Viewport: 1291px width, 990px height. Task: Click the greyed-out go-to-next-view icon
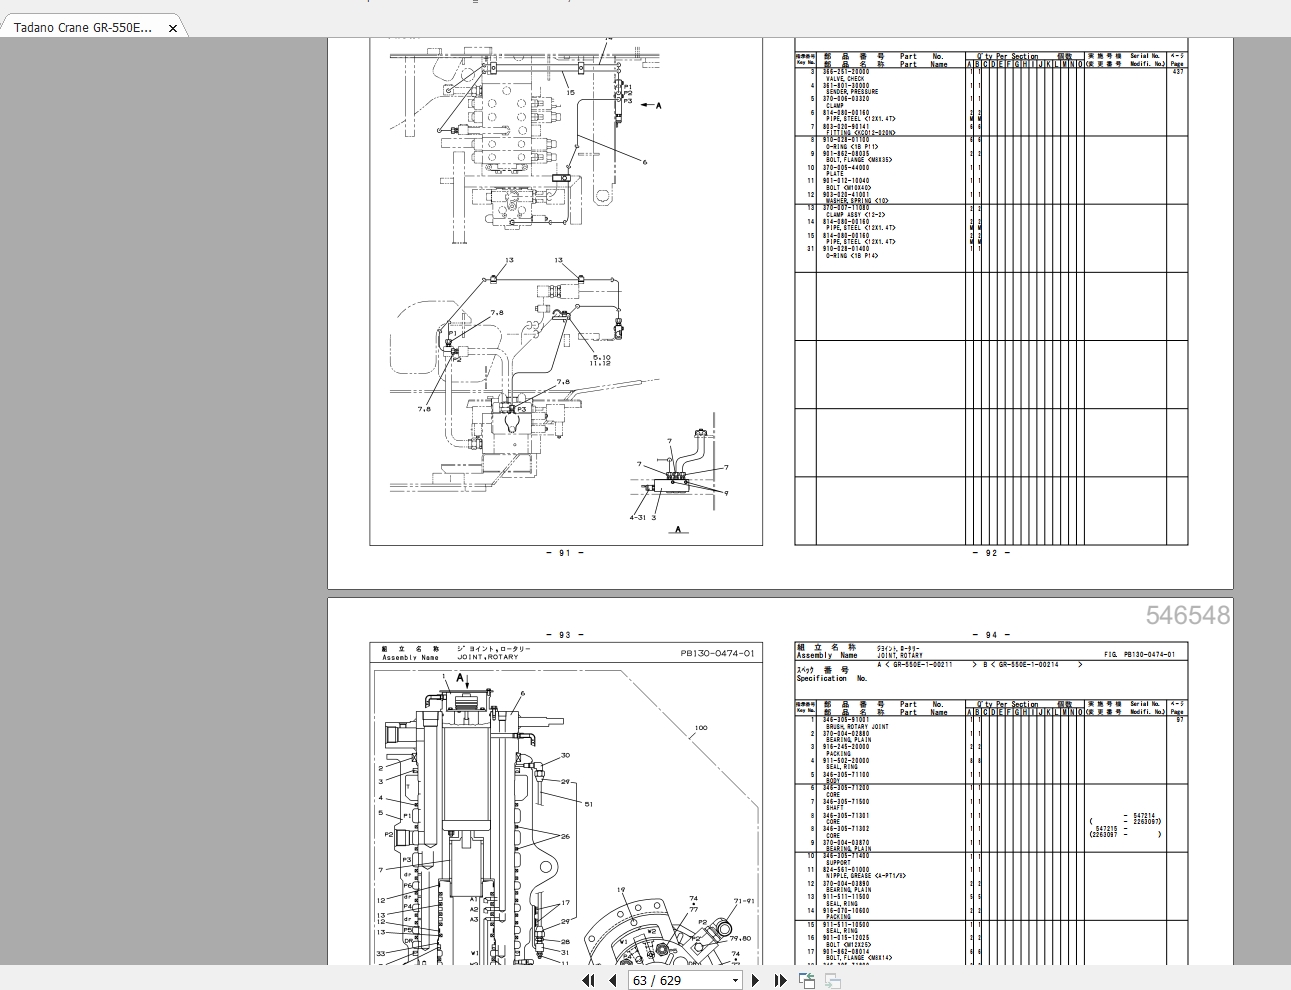(x=832, y=981)
